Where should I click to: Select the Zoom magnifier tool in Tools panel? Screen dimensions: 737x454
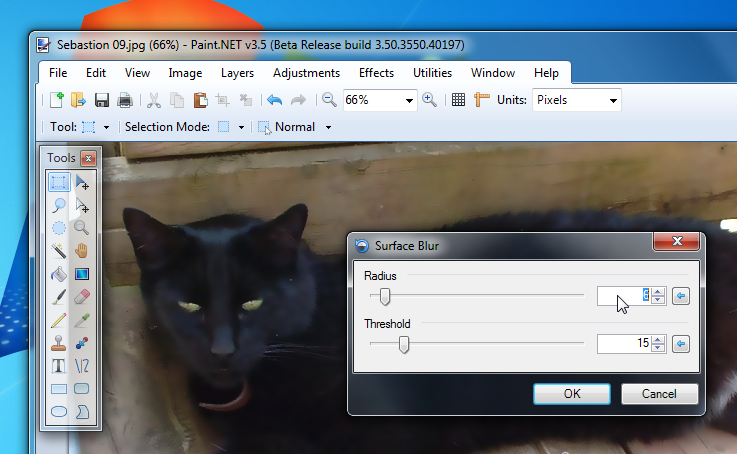click(x=82, y=228)
